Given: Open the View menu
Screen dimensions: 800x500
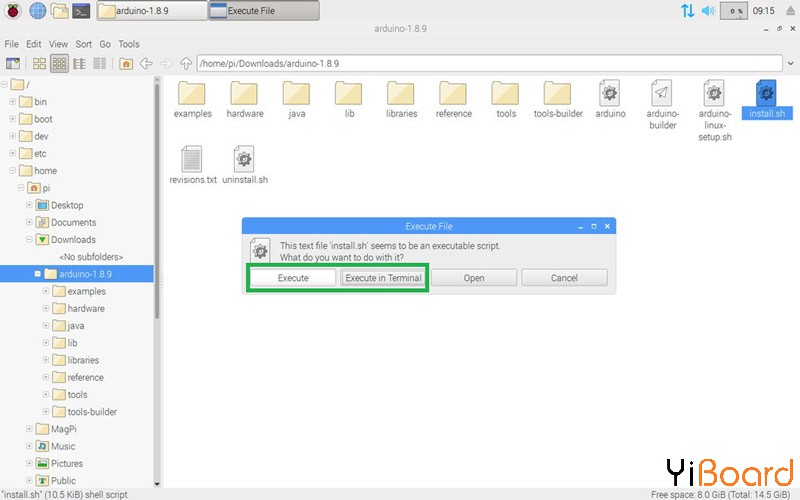Looking at the screenshot, I should [58, 44].
